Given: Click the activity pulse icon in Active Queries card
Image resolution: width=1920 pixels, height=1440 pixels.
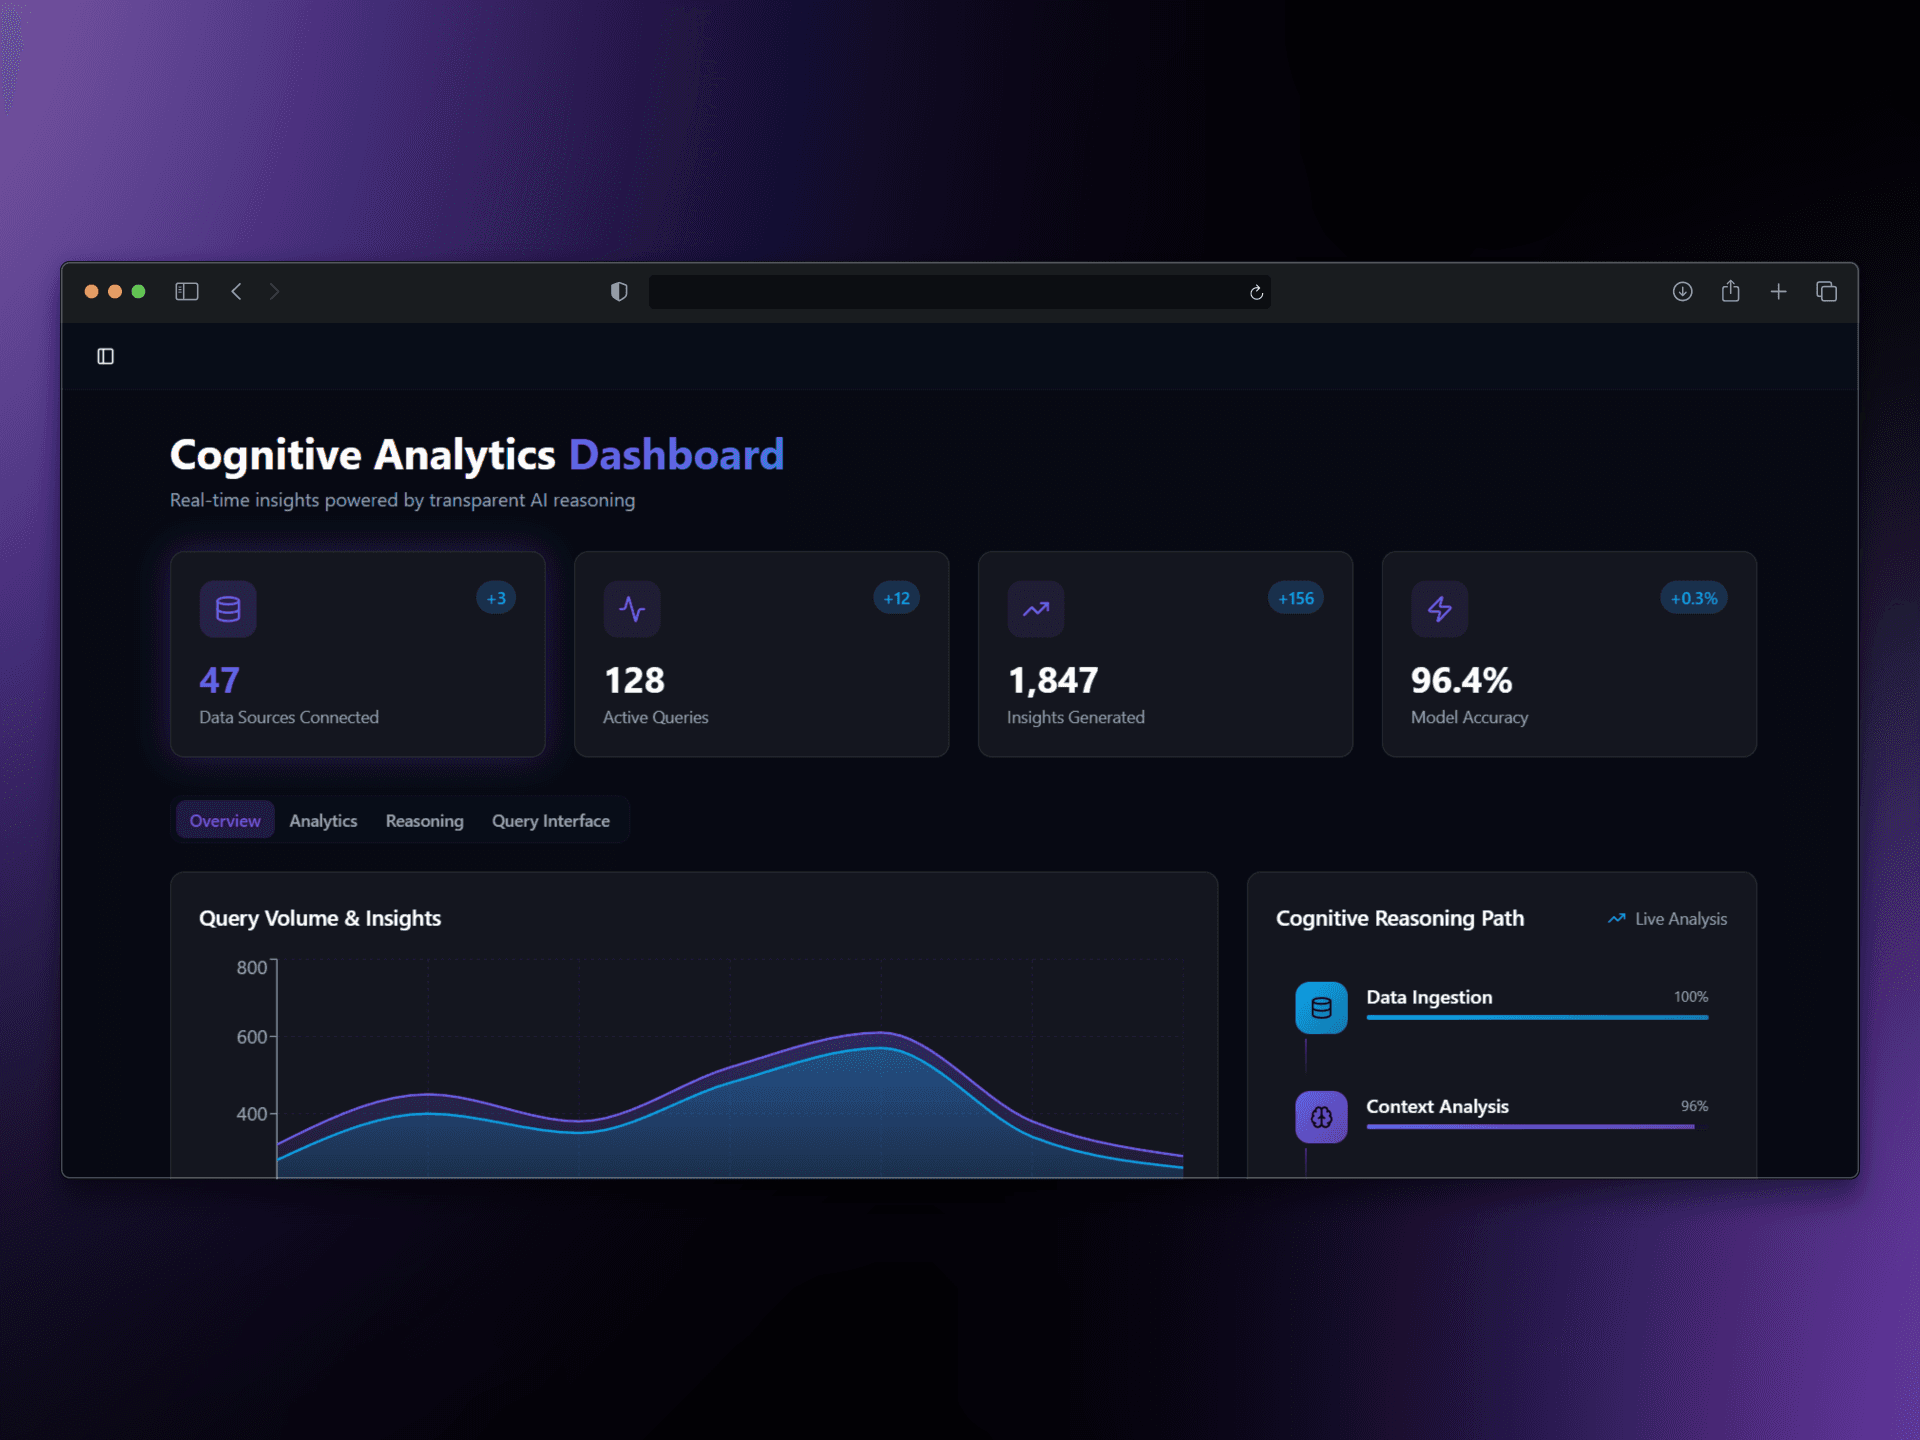Looking at the screenshot, I should pyautogui.click(x=631, y=609).
